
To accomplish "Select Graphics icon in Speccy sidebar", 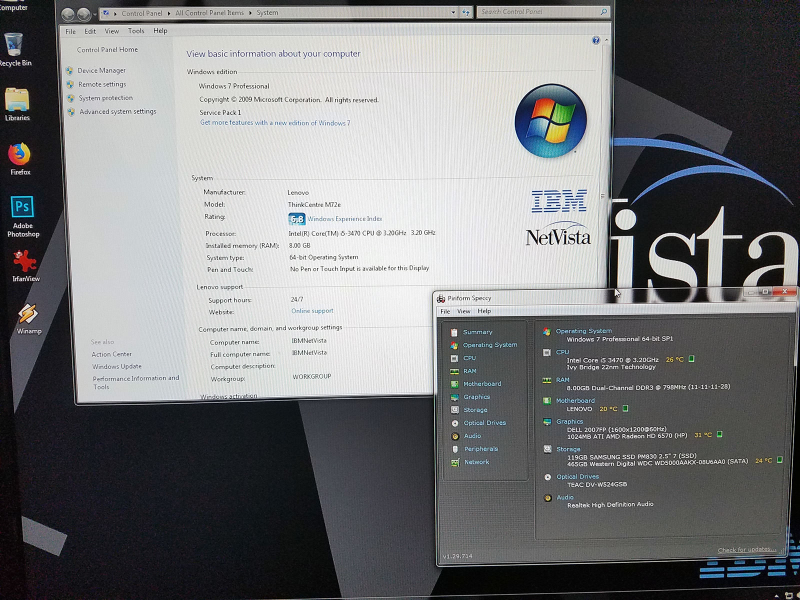I will pyautogui.click(x=454, y=397).
